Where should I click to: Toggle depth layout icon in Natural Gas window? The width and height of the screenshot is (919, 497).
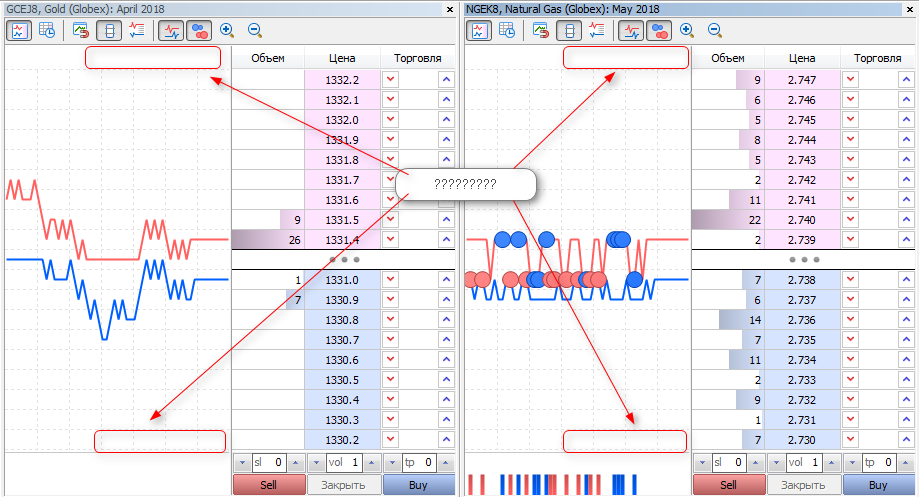569,30
